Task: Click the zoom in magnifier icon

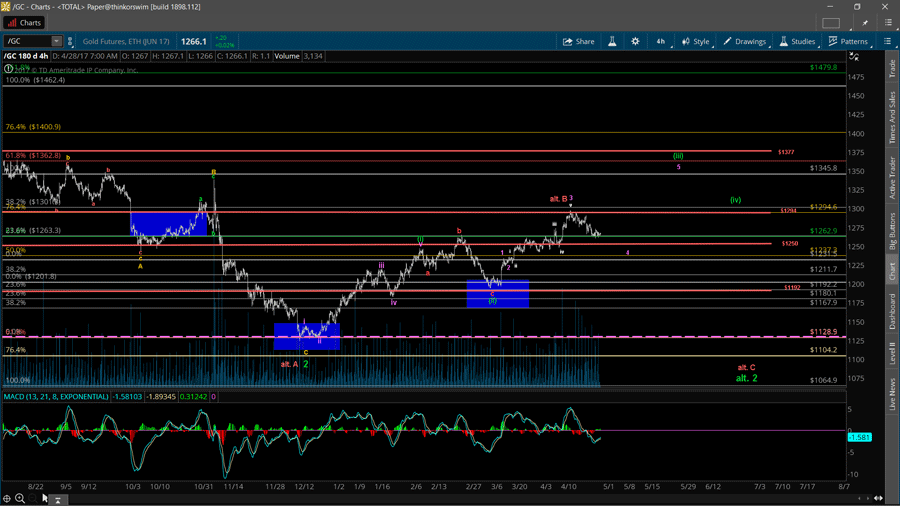Action: coord(20,498)
